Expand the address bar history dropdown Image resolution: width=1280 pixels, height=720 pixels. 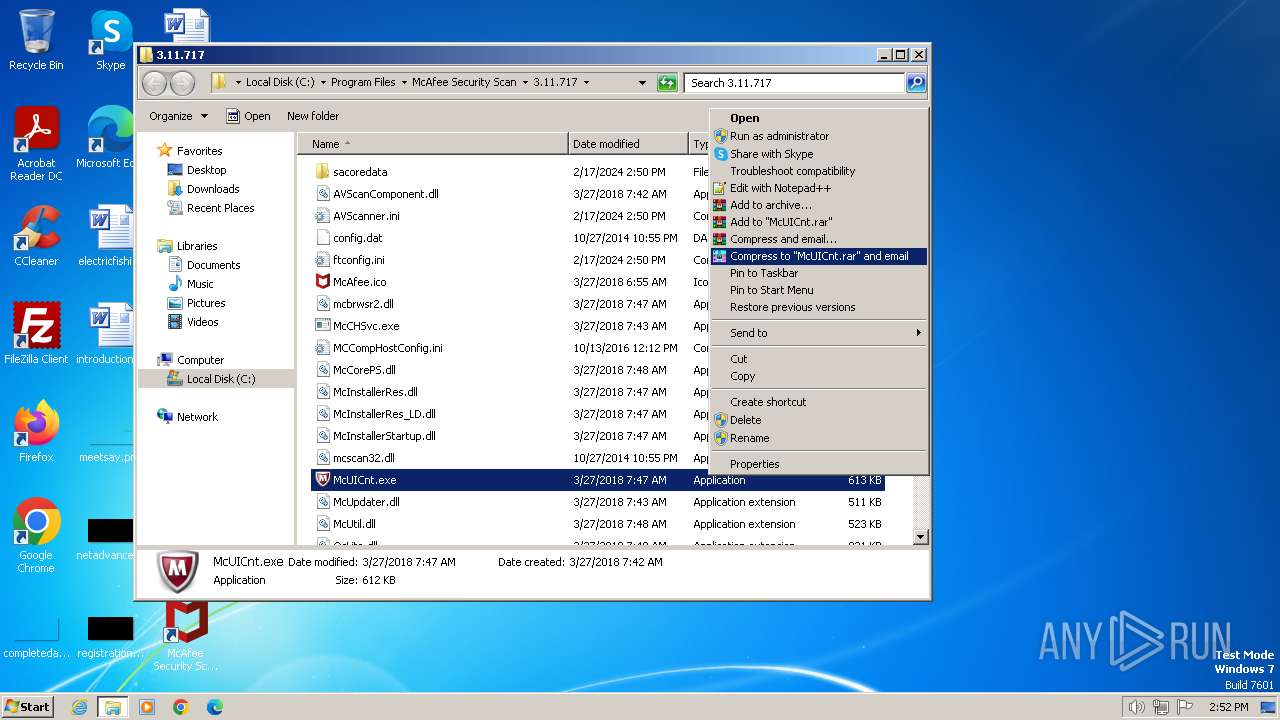coord(640,83)
